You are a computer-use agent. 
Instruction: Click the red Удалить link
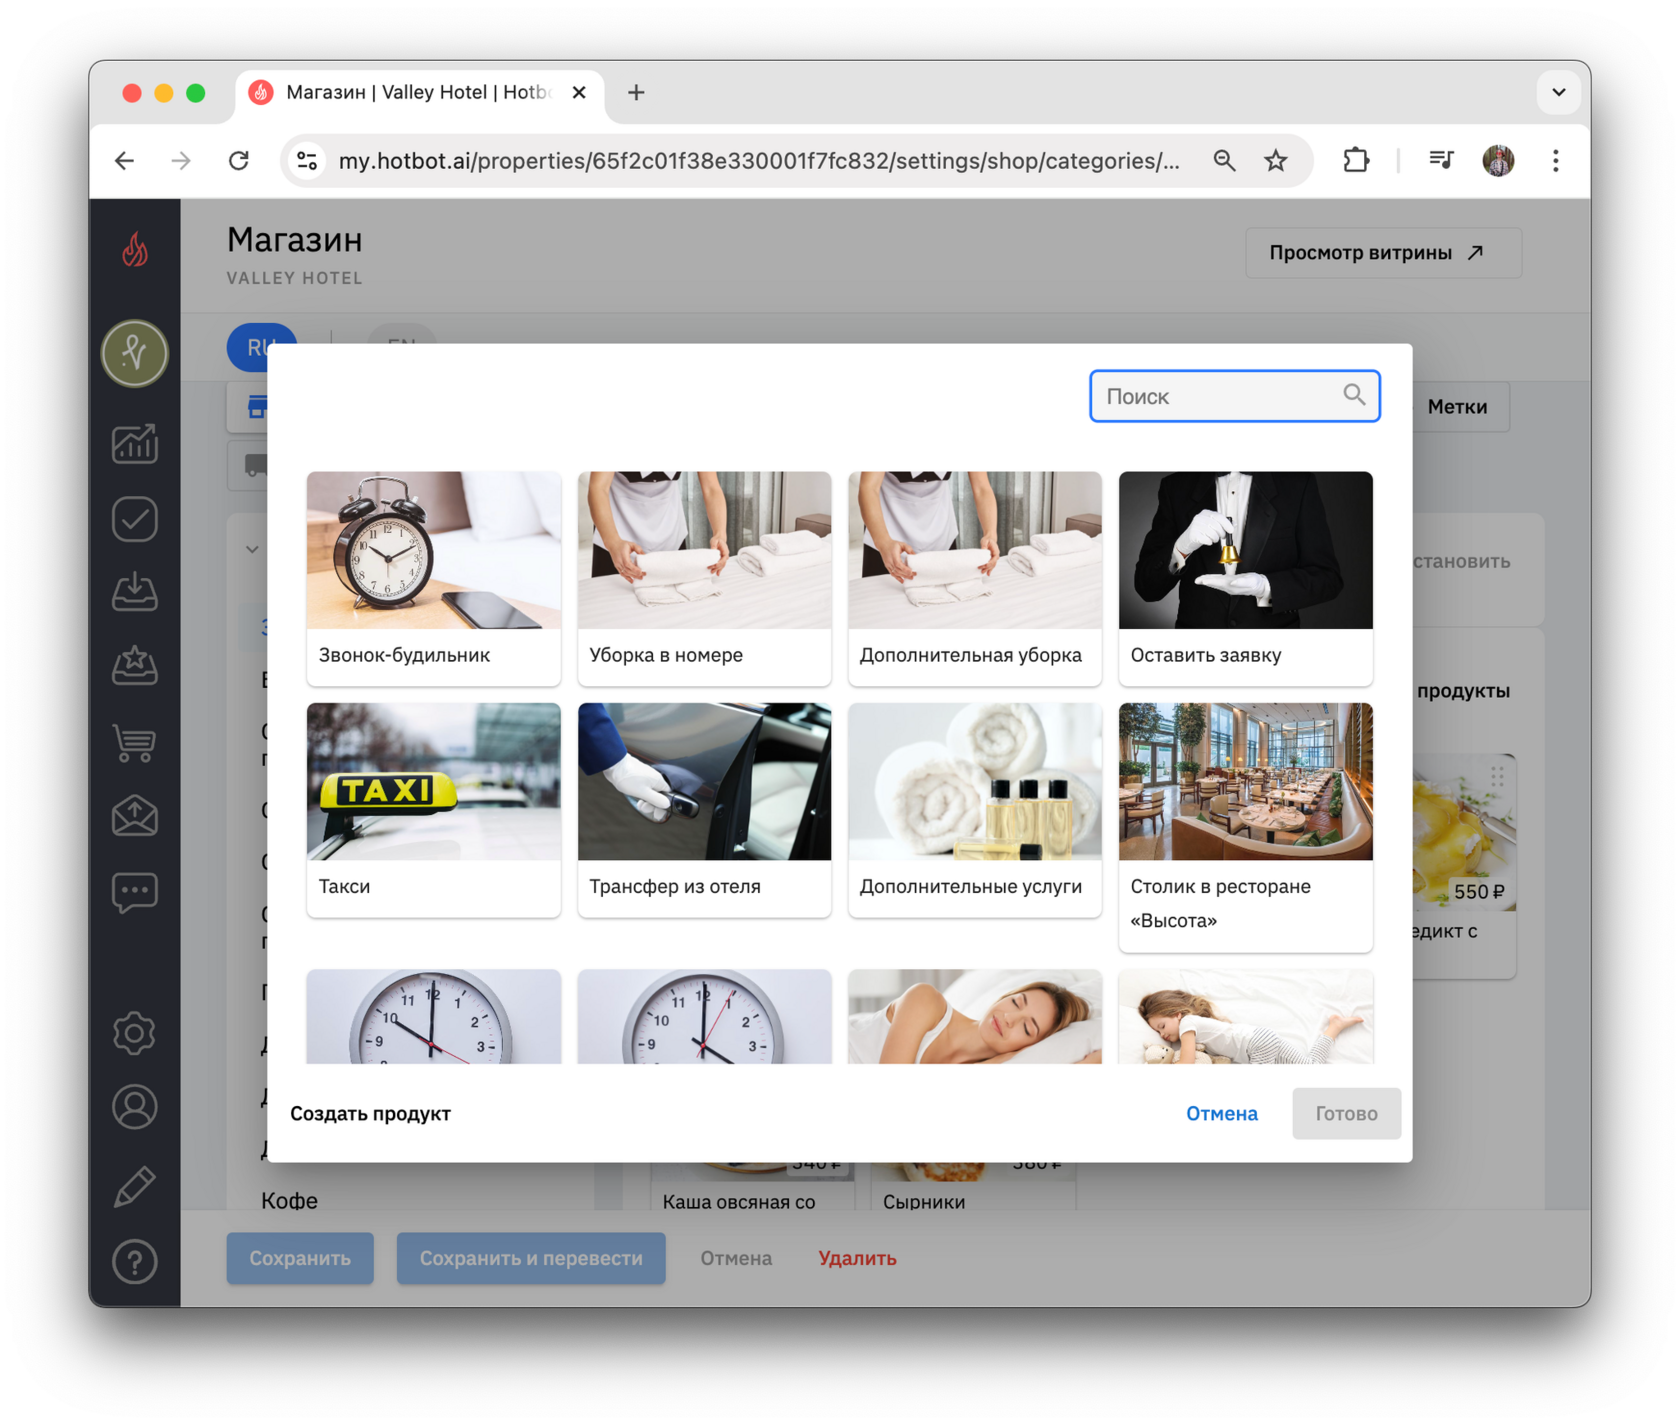click(857, 1258)
